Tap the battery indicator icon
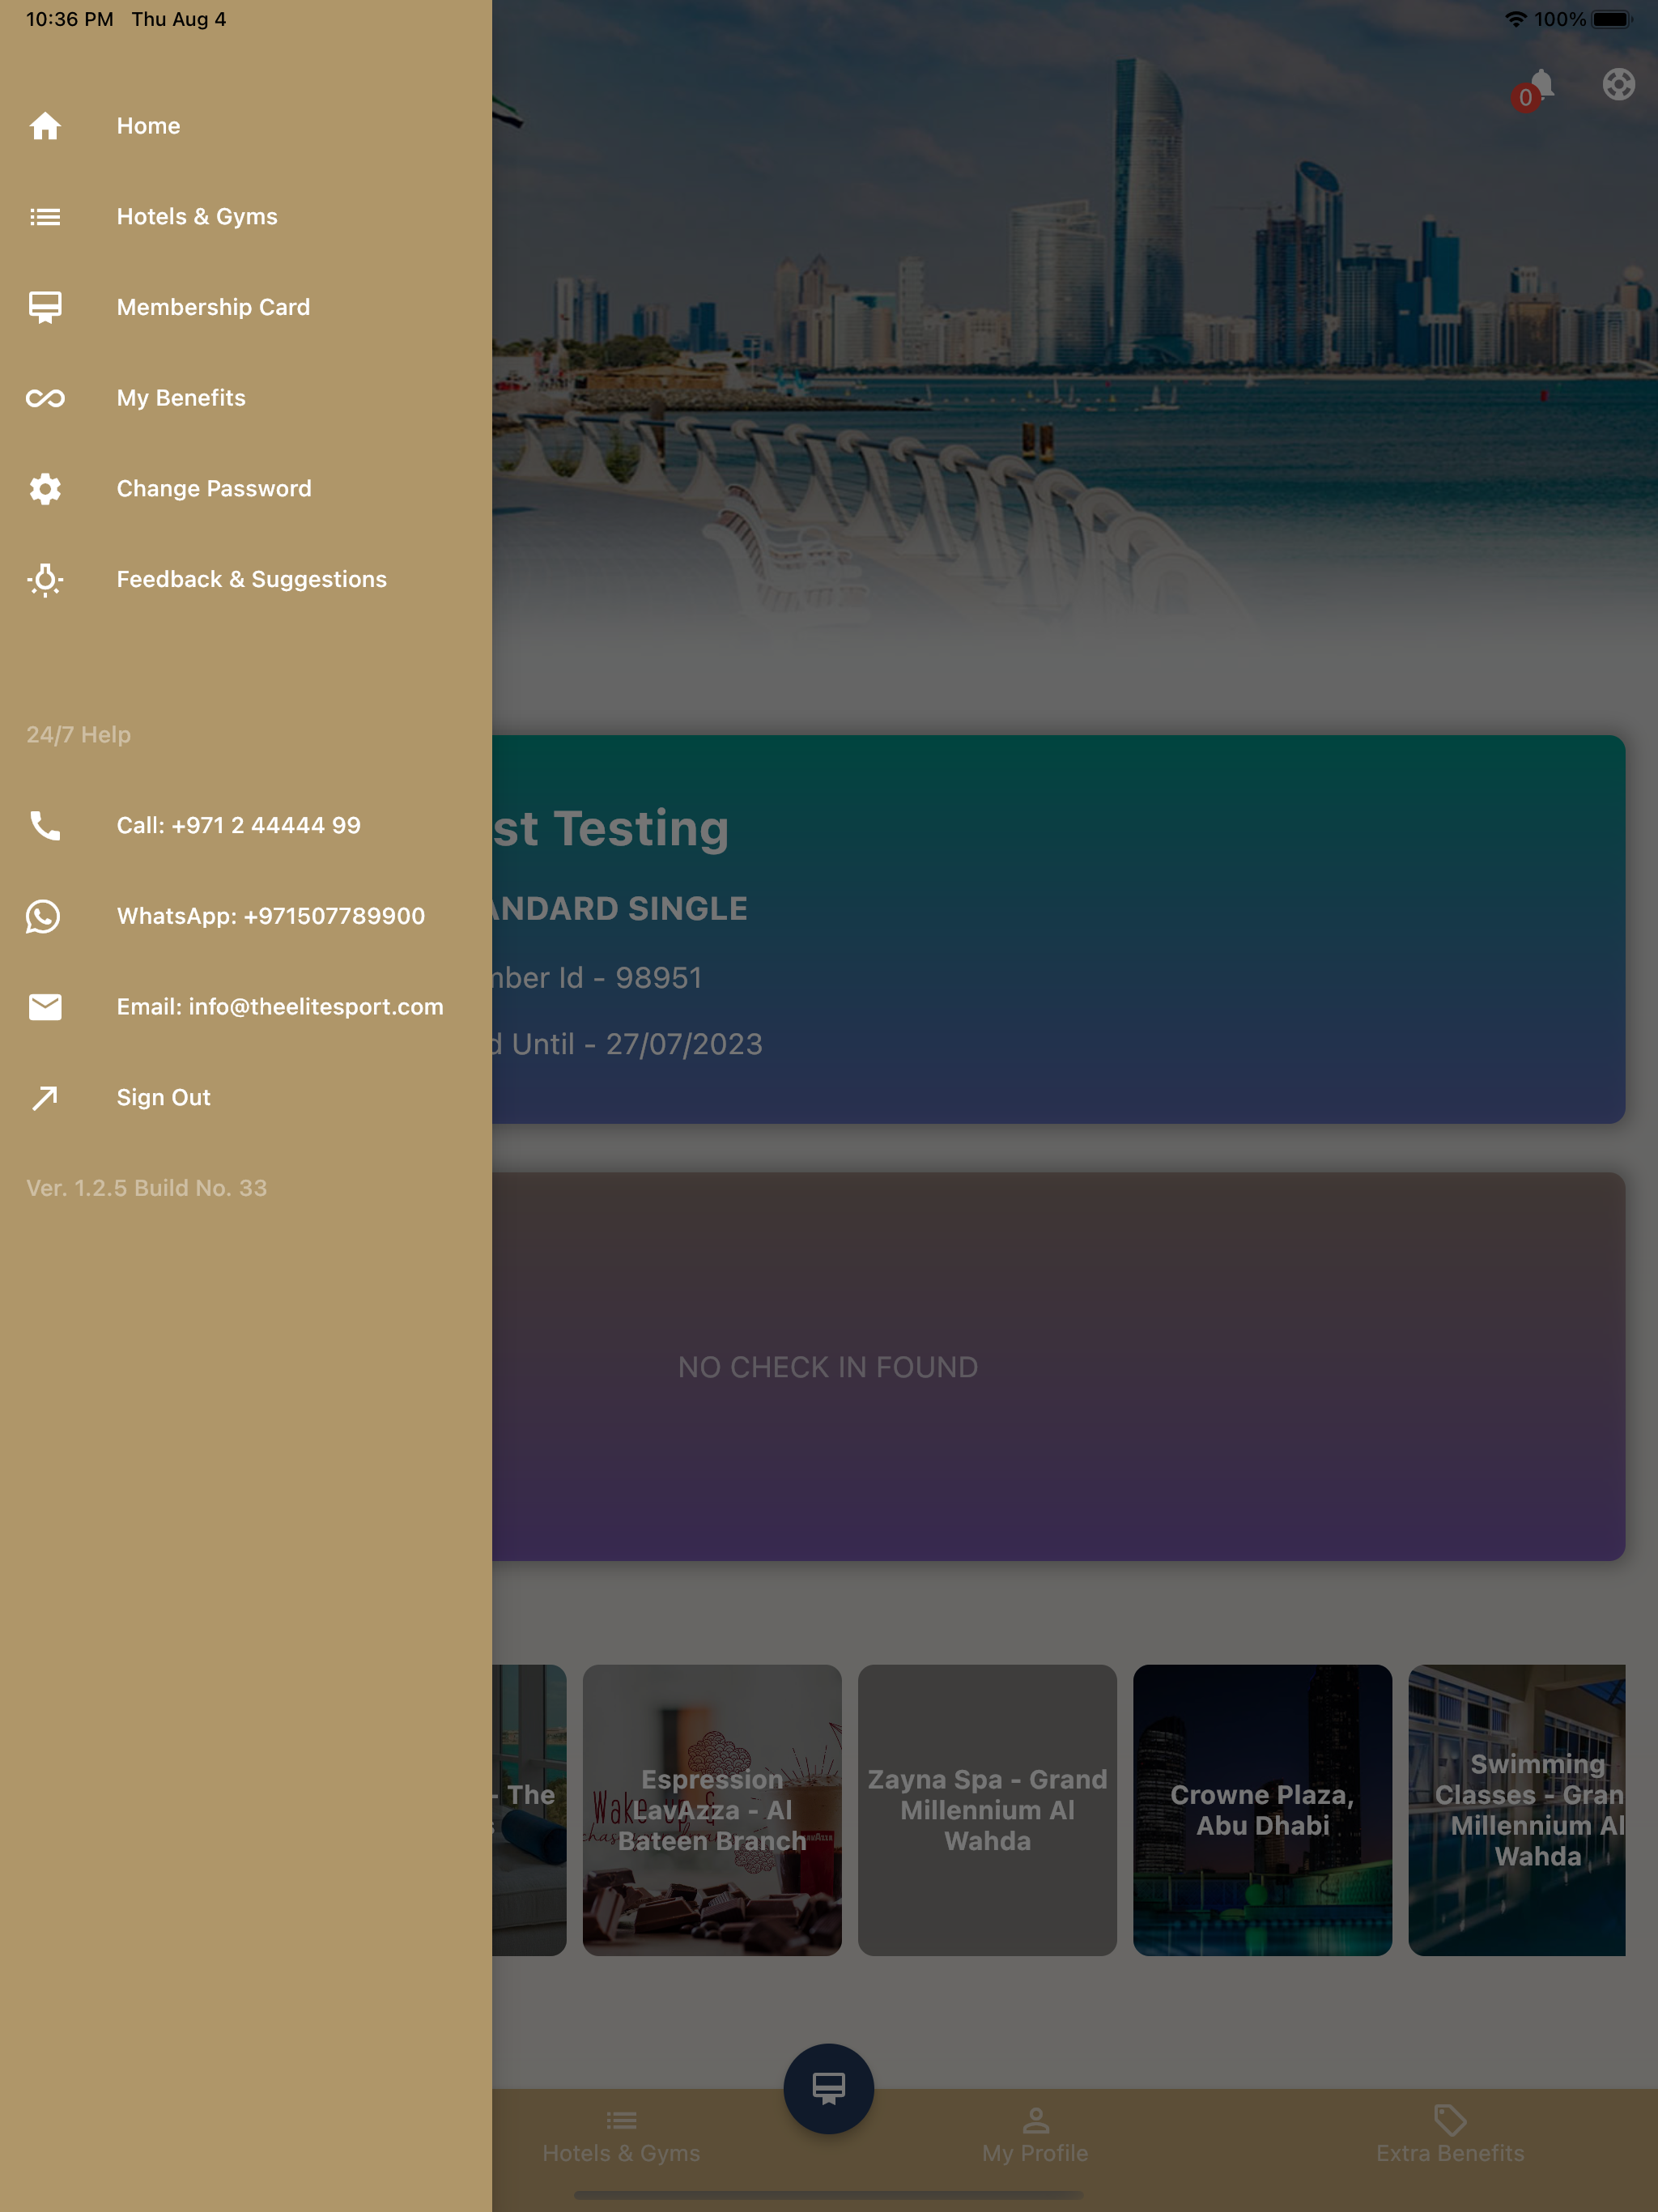 pos(1612,19)
